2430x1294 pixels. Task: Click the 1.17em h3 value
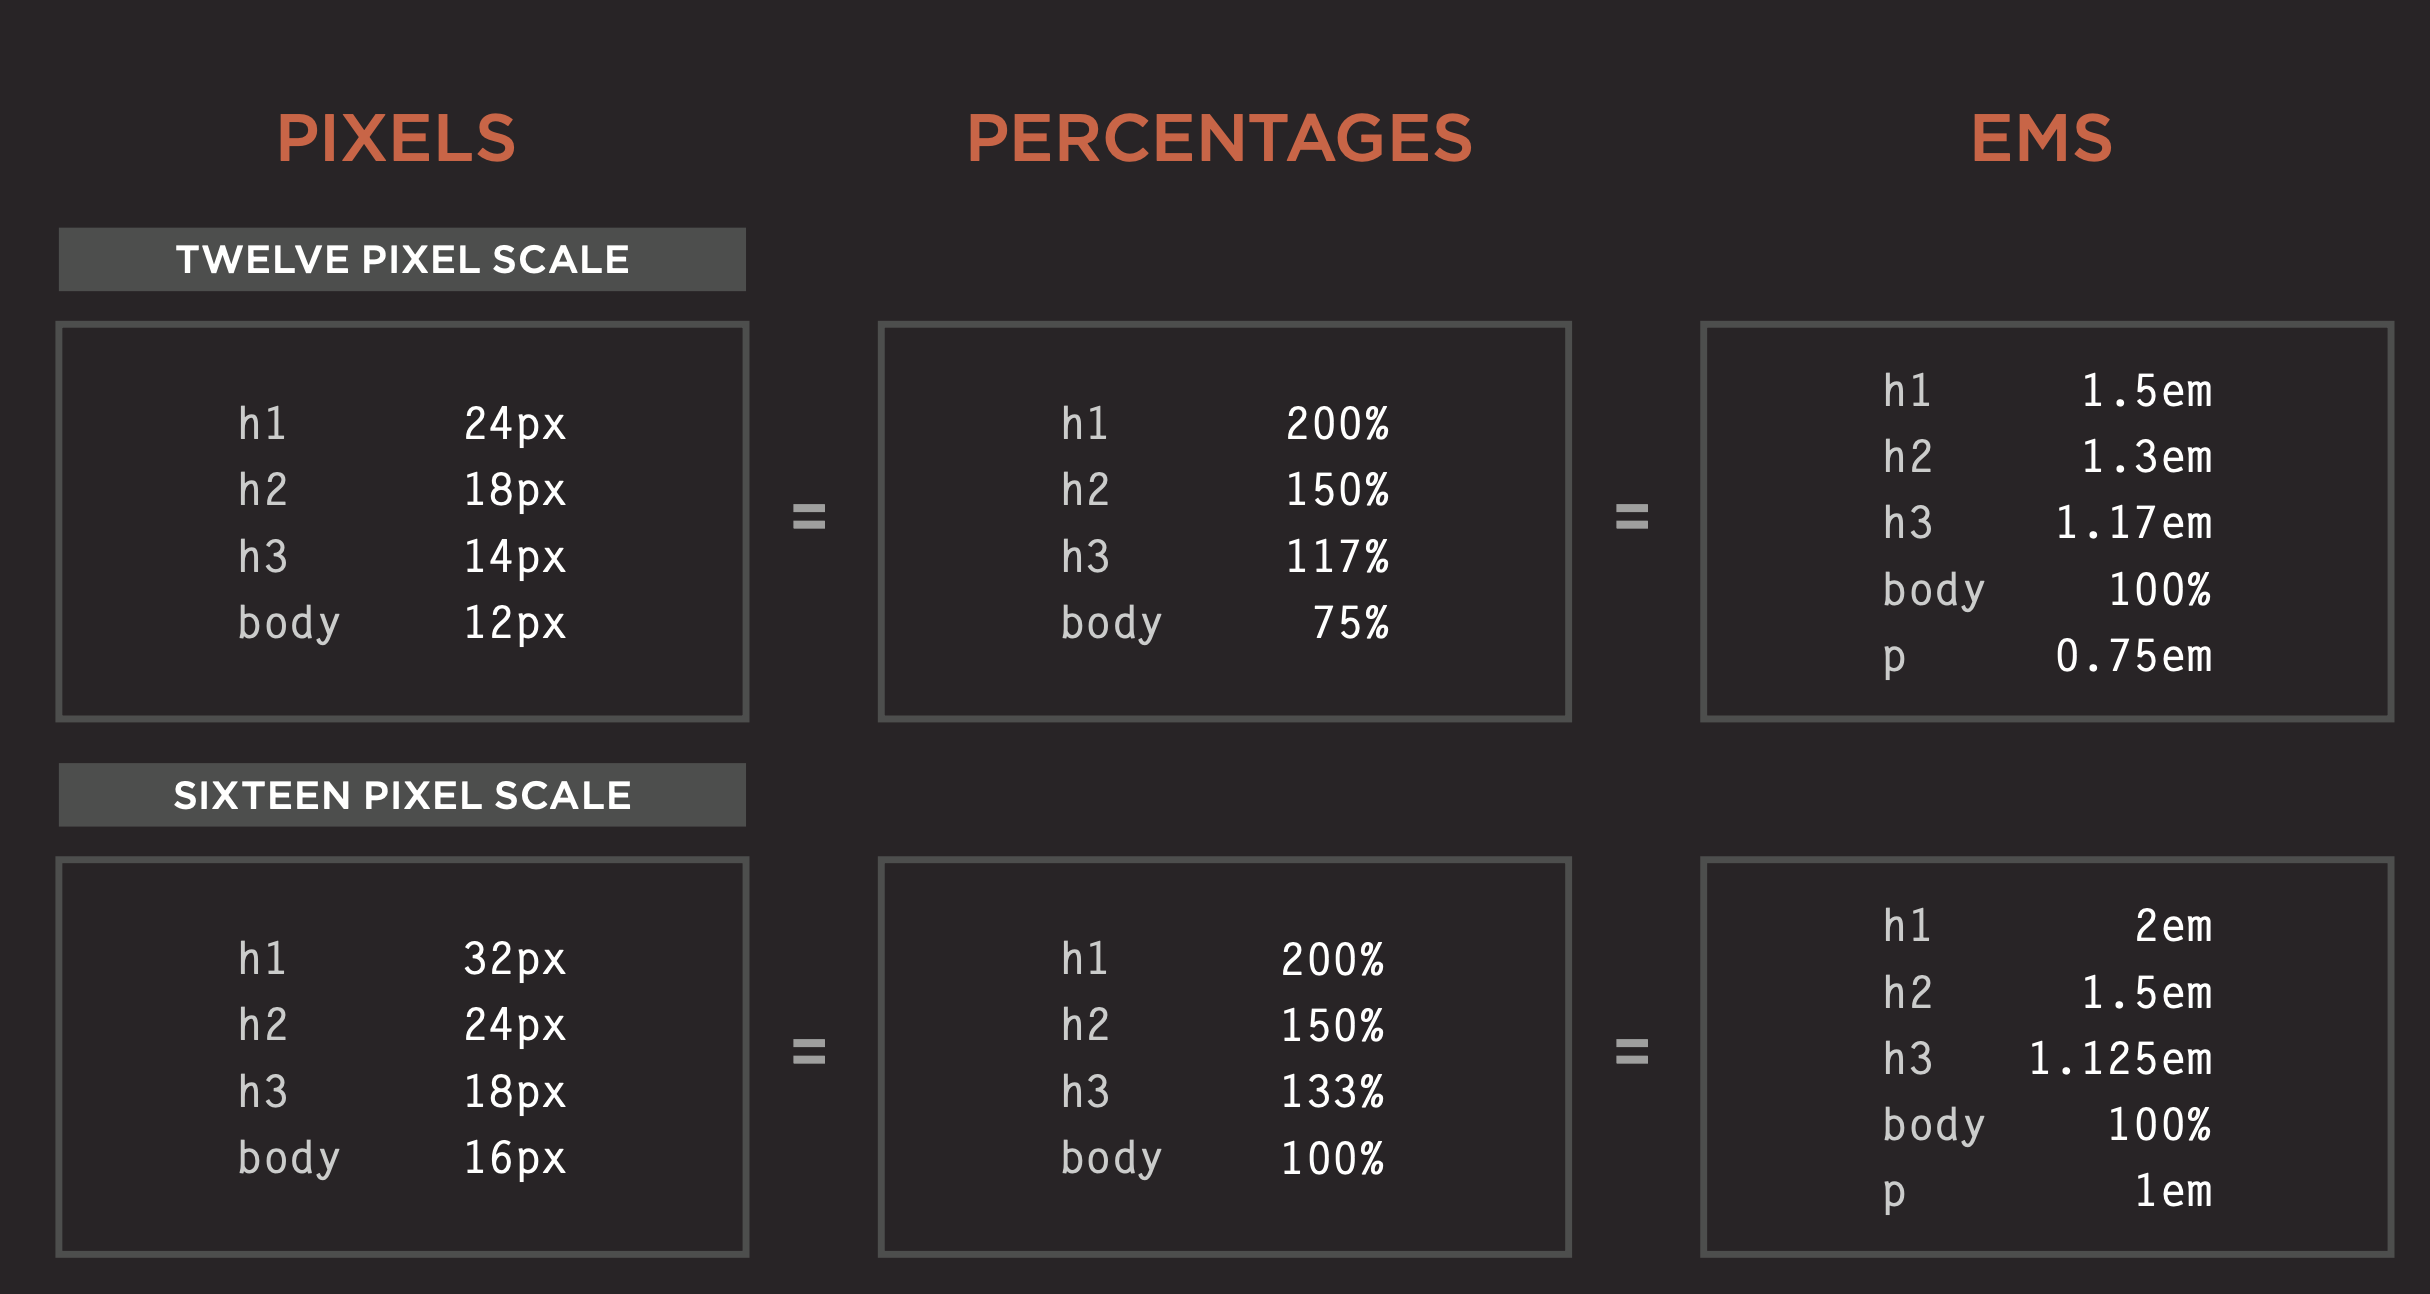(x=2133, y=523)
